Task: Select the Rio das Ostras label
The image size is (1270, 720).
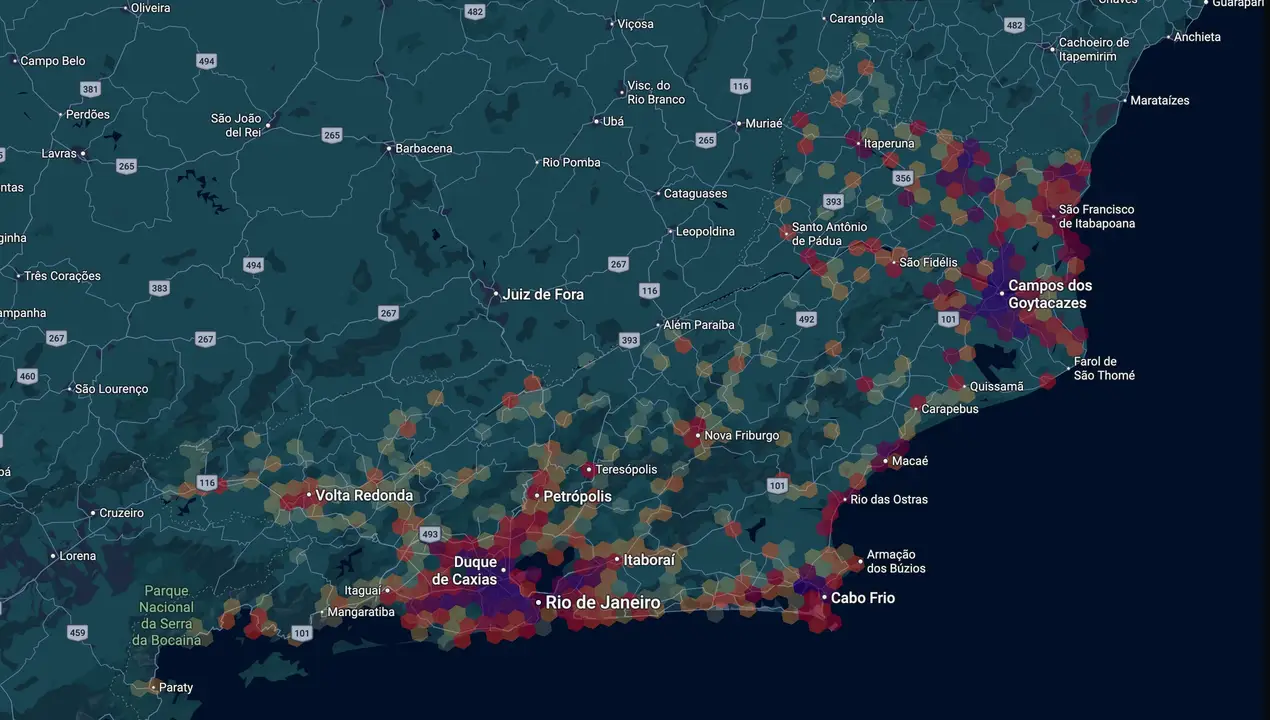Action: [889, 499]
